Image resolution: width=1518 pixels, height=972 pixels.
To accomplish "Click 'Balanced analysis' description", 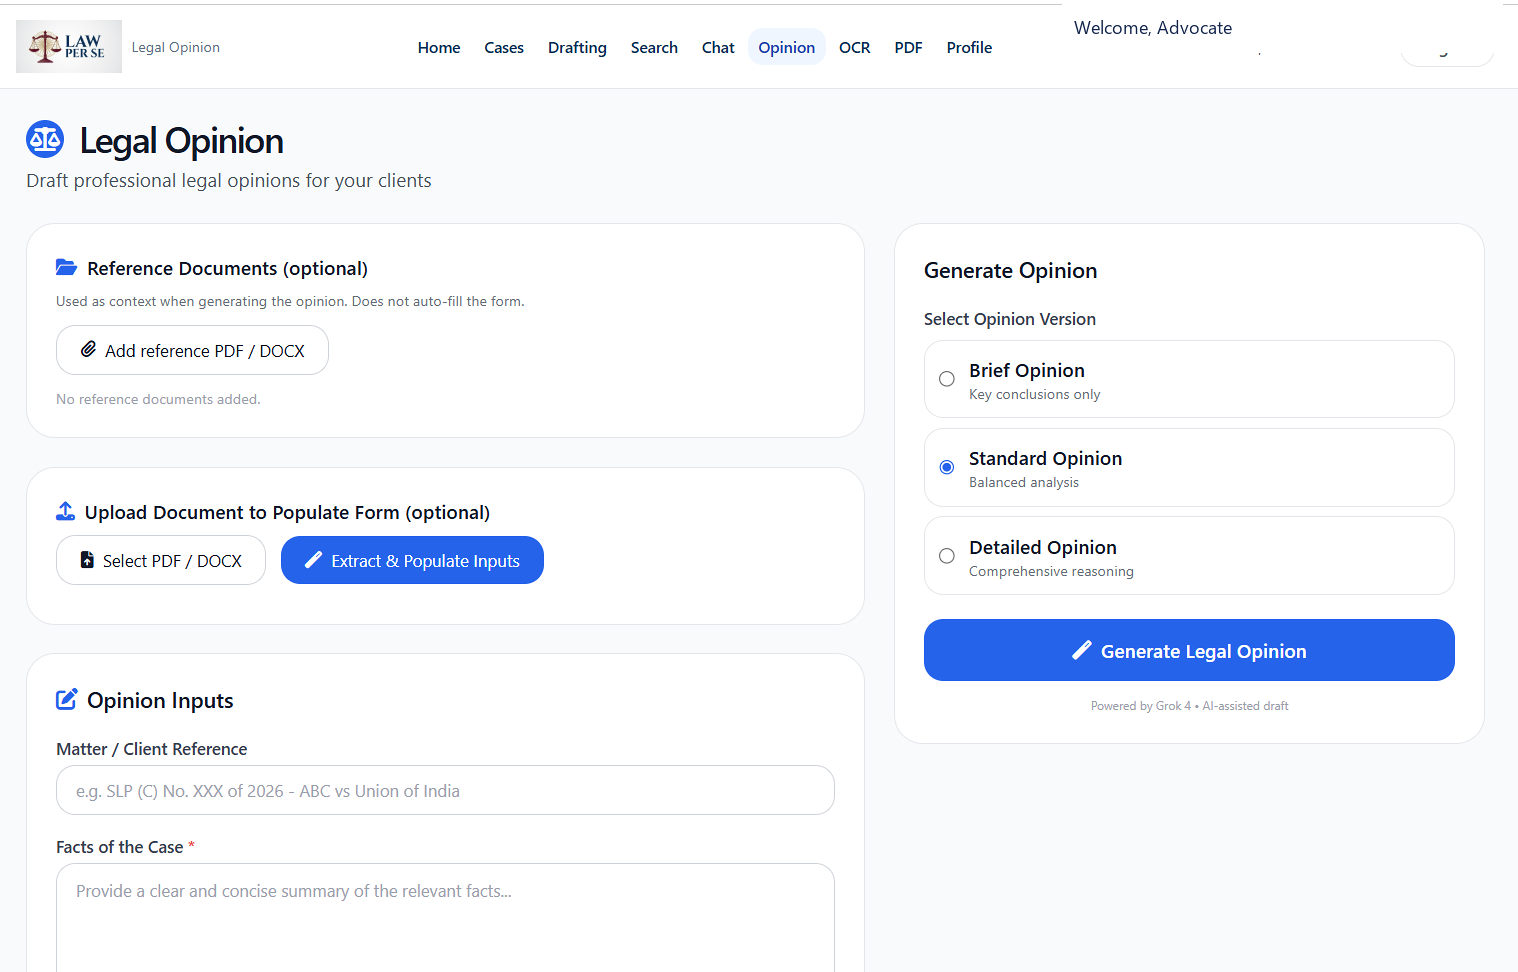I will click(x=1024, y=483).
